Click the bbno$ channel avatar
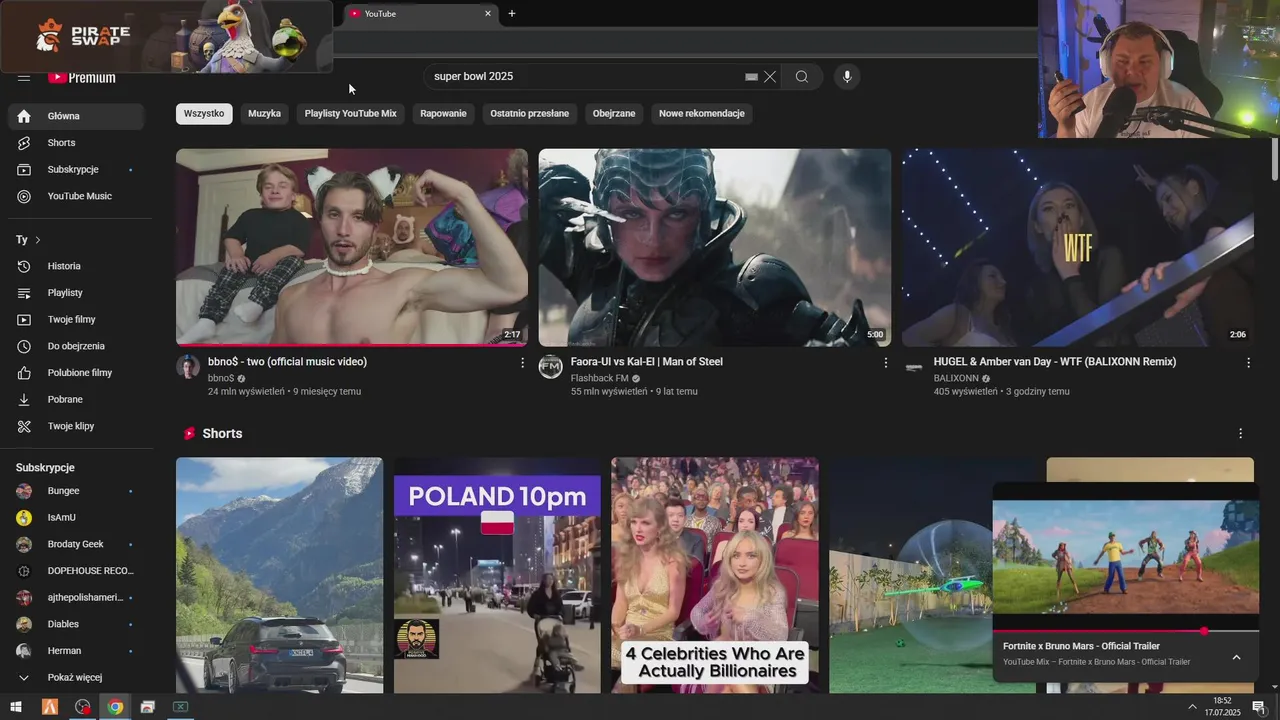Screen dimensions: 1280x720 click(188, 367)
